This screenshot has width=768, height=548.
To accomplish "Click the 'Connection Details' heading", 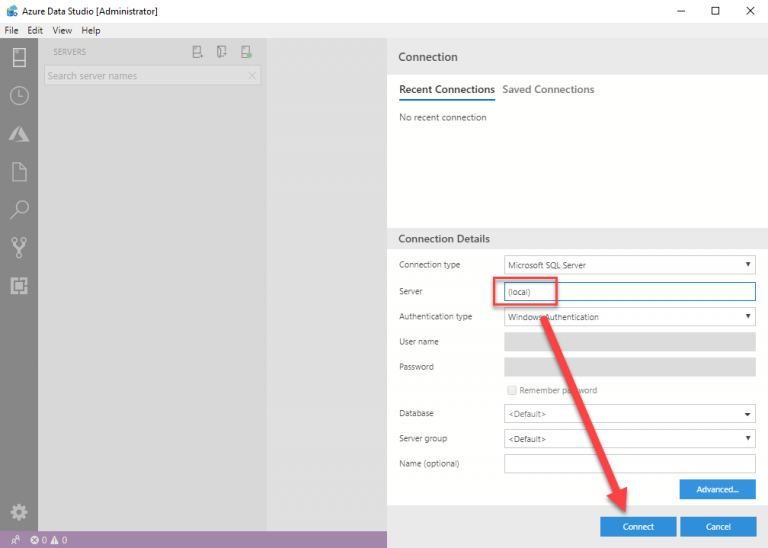I will (x=444, y=239).
